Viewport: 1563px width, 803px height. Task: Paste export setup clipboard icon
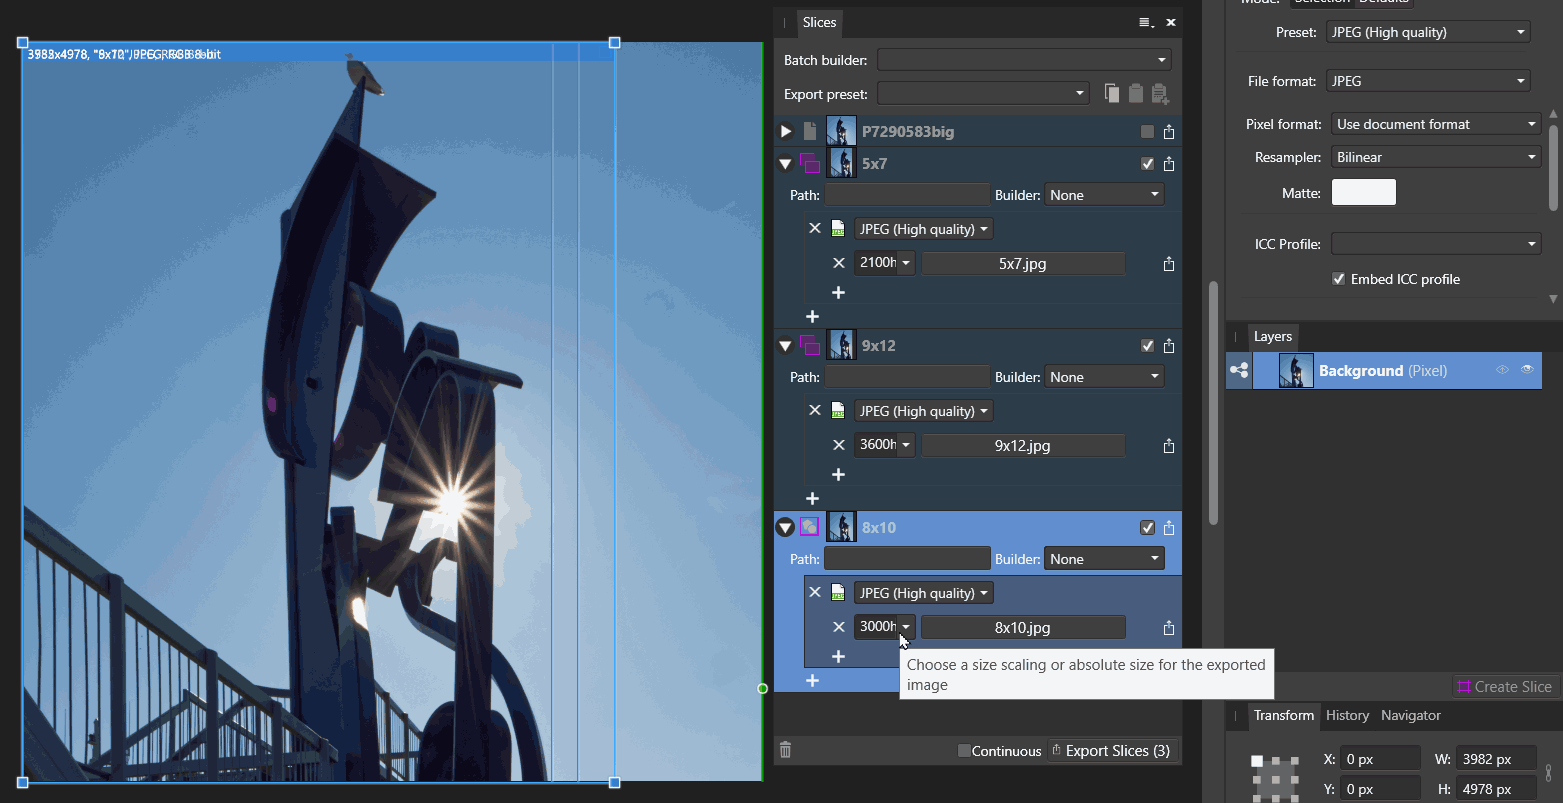tap(1136, 93)
